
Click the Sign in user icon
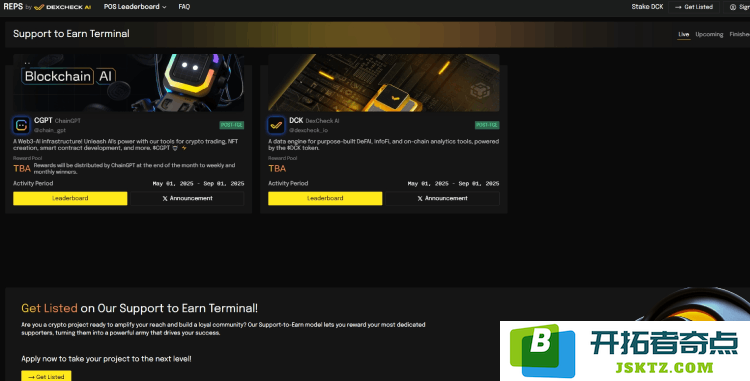pos(733,7)
